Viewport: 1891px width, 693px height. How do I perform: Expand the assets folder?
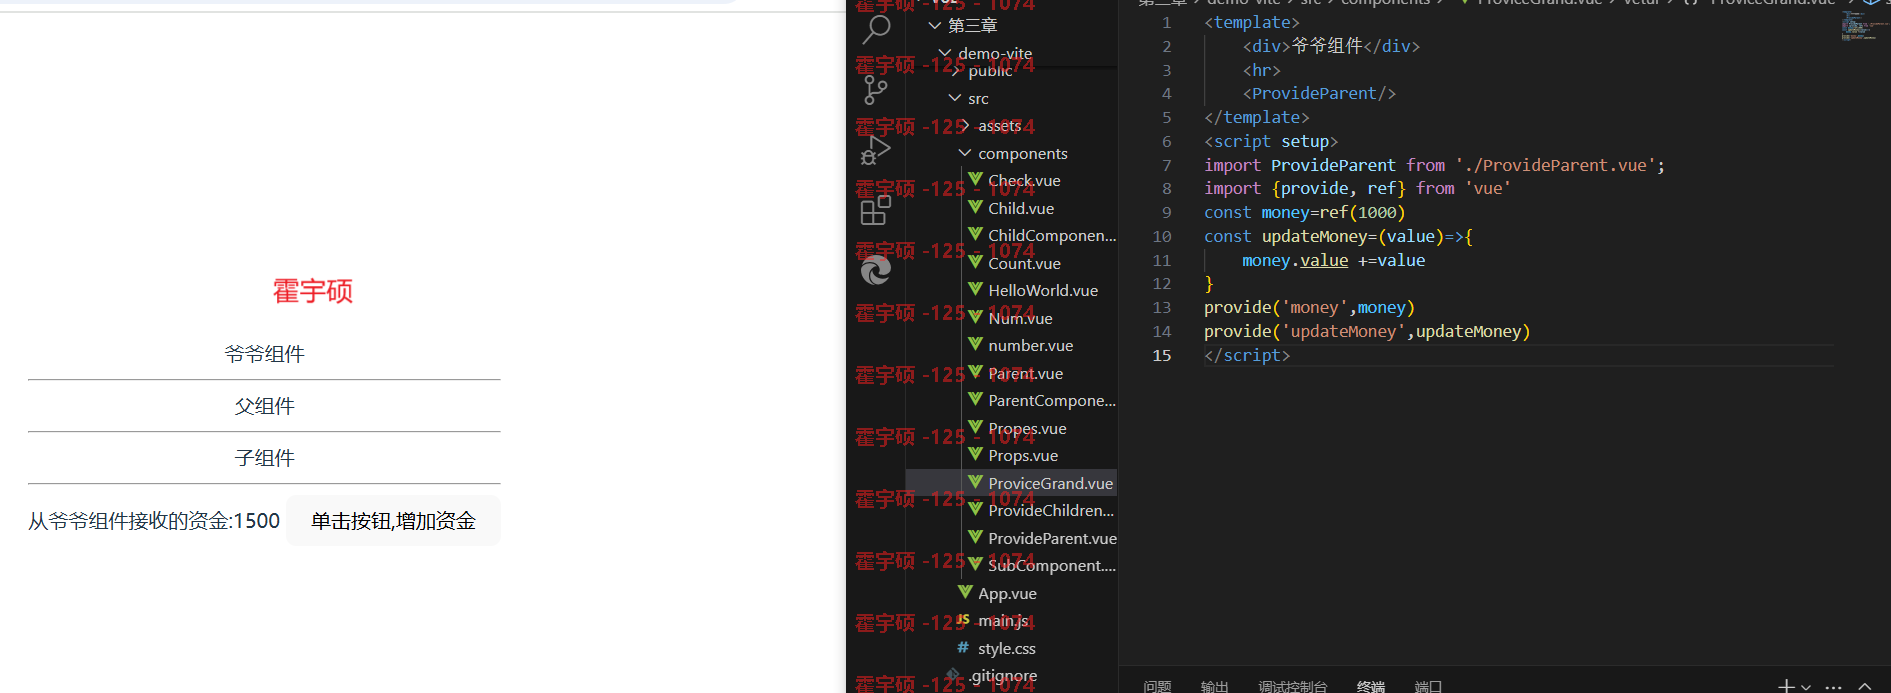(x=965, y=125)
